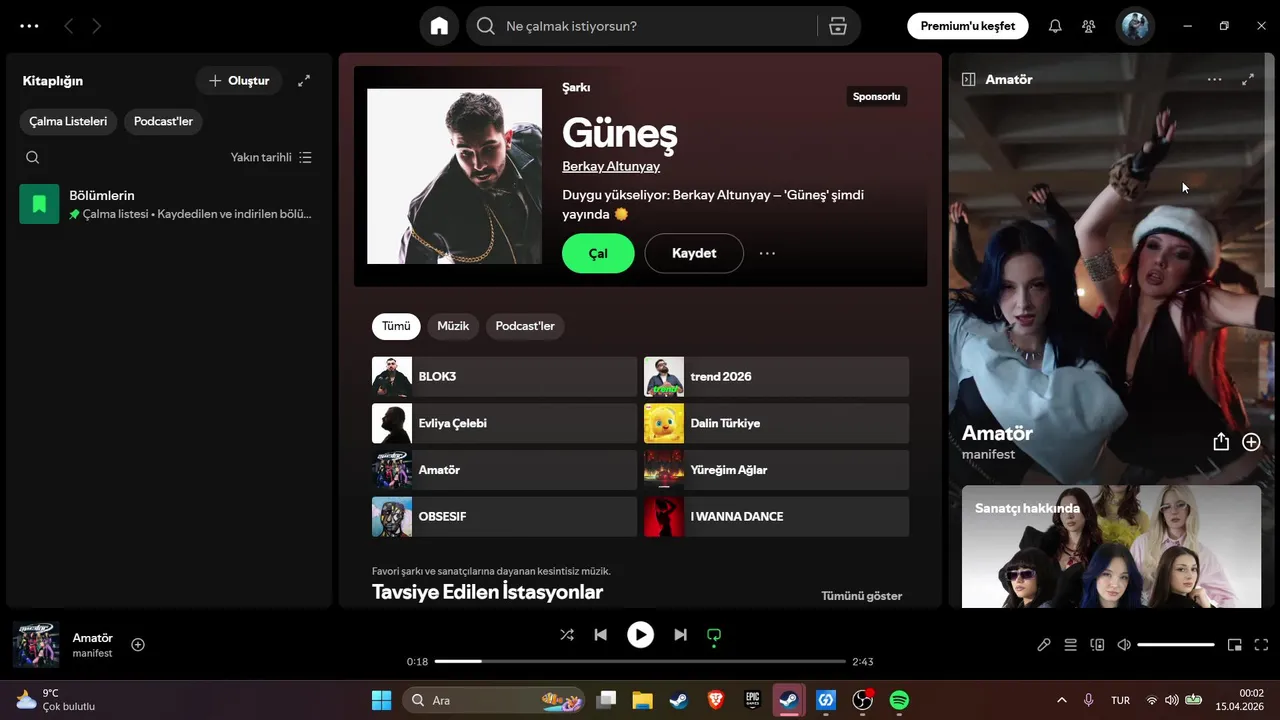Seek within the song progress bar
Image resolution: width=1280 pixels, height=720 pixels.
[x=640, y=661]
